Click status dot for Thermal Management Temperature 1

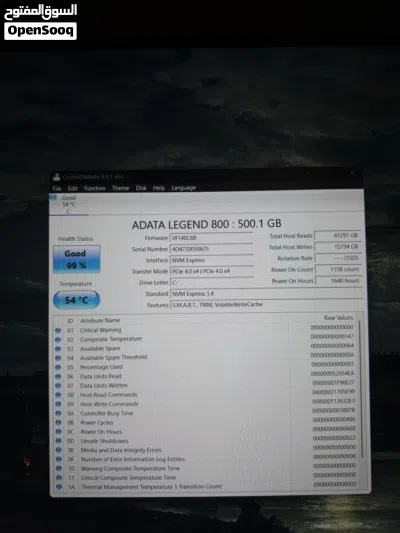[x=59, y=487]
